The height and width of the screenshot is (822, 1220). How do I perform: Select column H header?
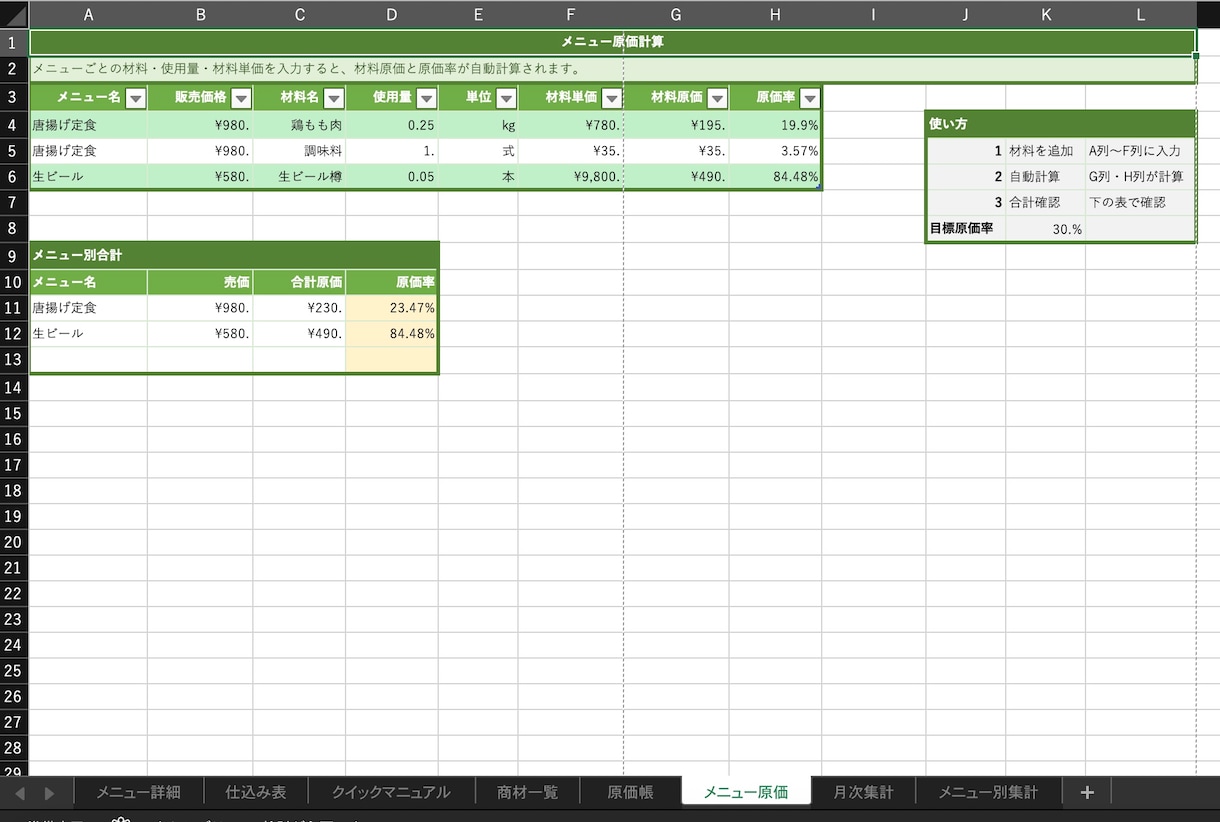[x=775, y=14]
